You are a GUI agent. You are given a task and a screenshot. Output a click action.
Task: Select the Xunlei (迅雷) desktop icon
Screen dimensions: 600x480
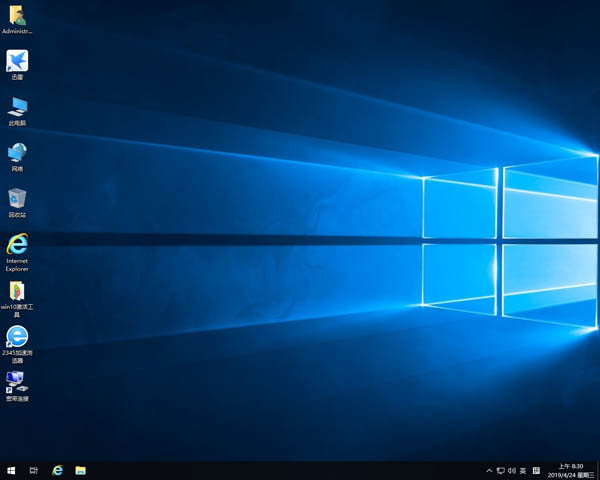point(17,62)
